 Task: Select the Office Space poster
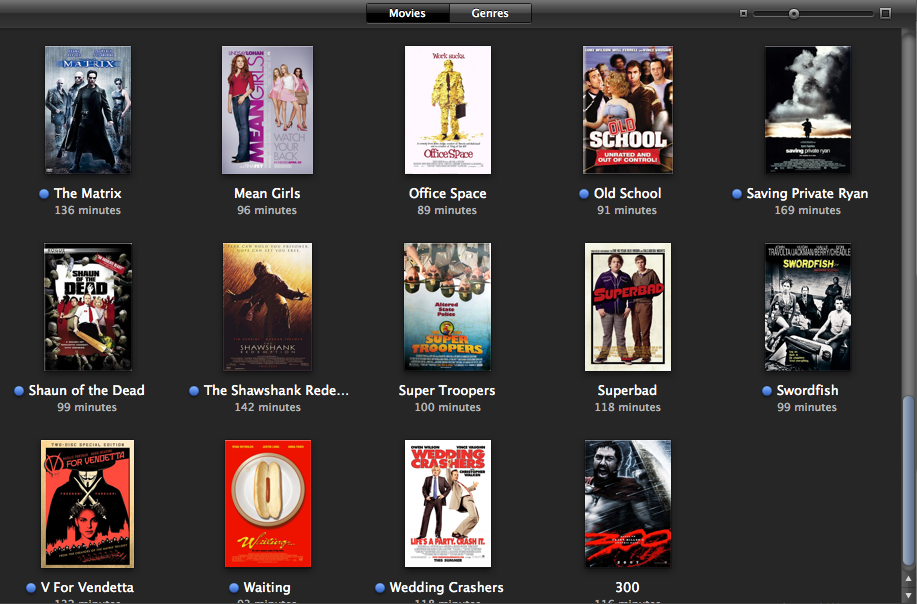tap(448, 110)
